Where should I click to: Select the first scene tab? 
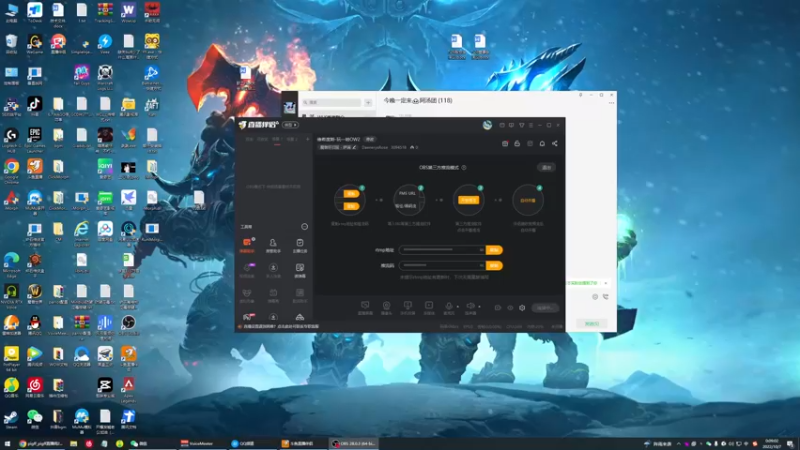click(249, 139)
